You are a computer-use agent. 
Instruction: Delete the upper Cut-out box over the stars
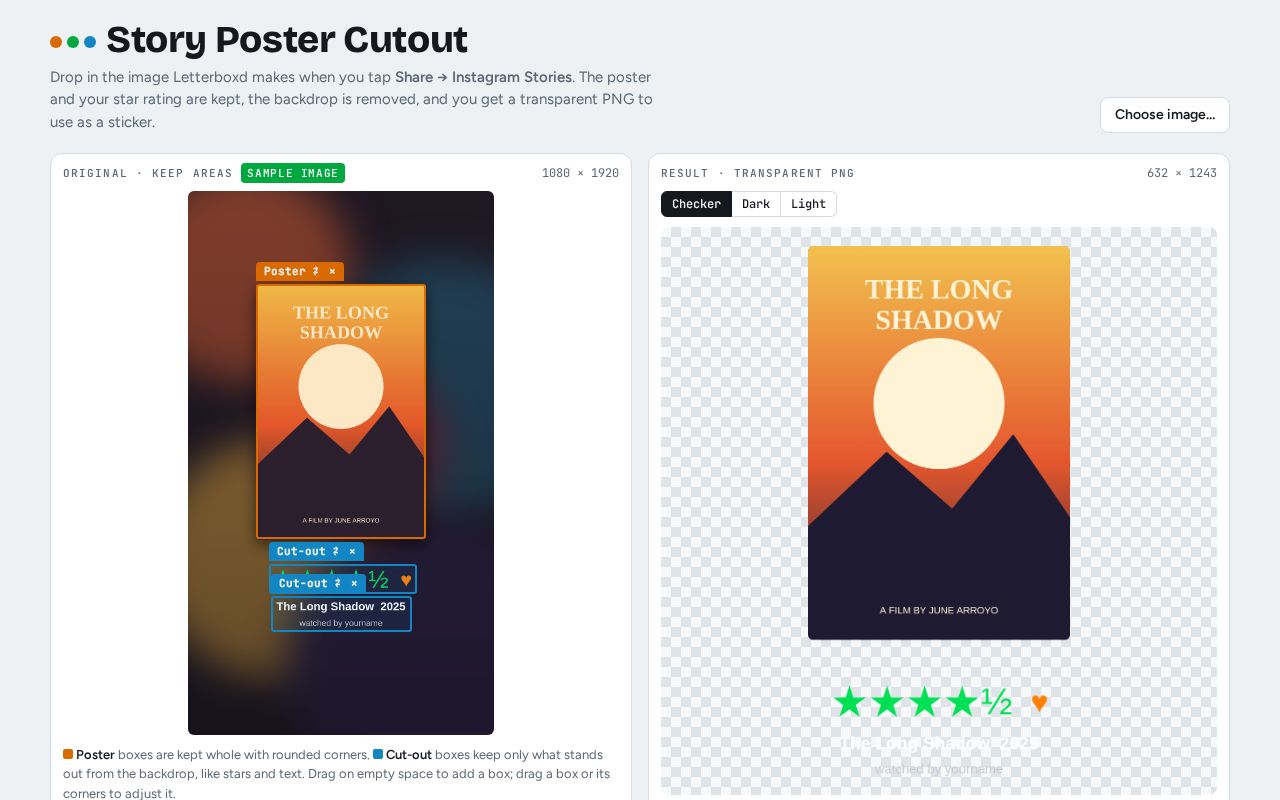(x=352, y=551)
